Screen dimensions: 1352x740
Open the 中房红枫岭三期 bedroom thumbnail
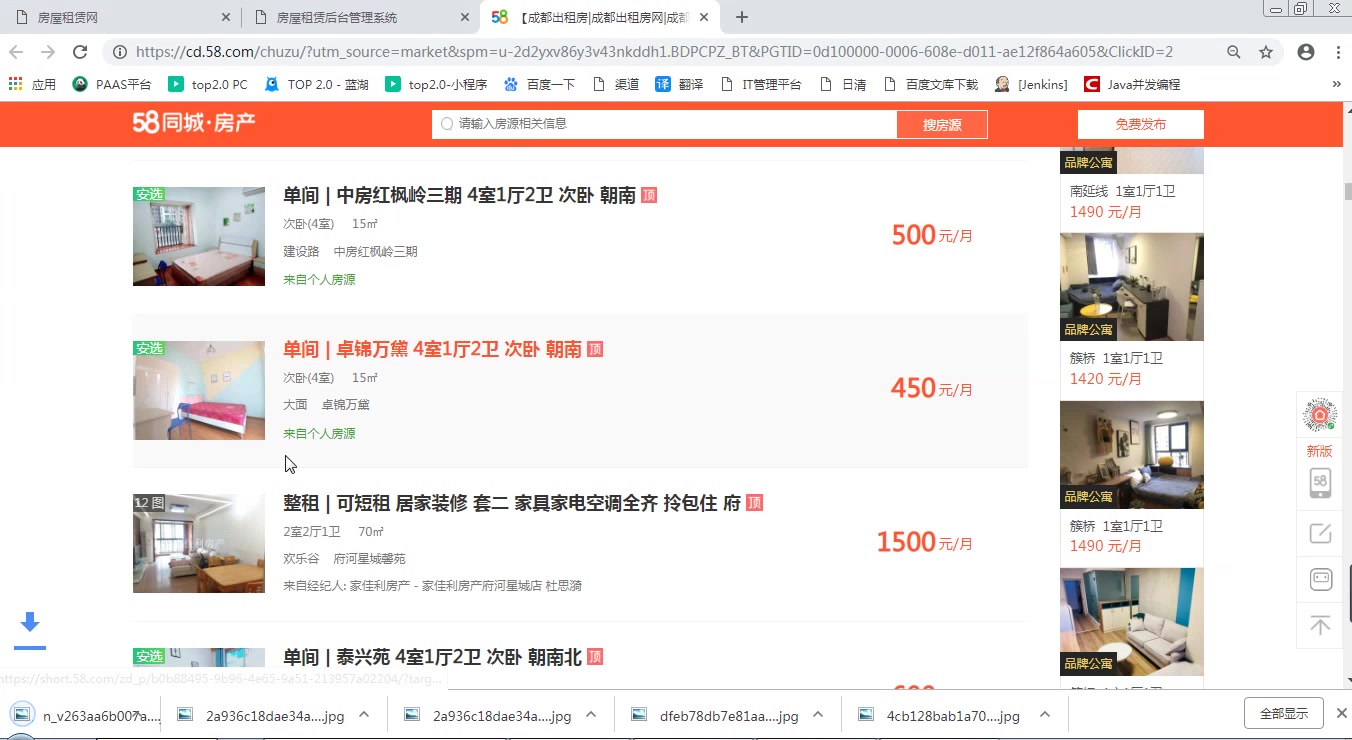coord(199,236)
